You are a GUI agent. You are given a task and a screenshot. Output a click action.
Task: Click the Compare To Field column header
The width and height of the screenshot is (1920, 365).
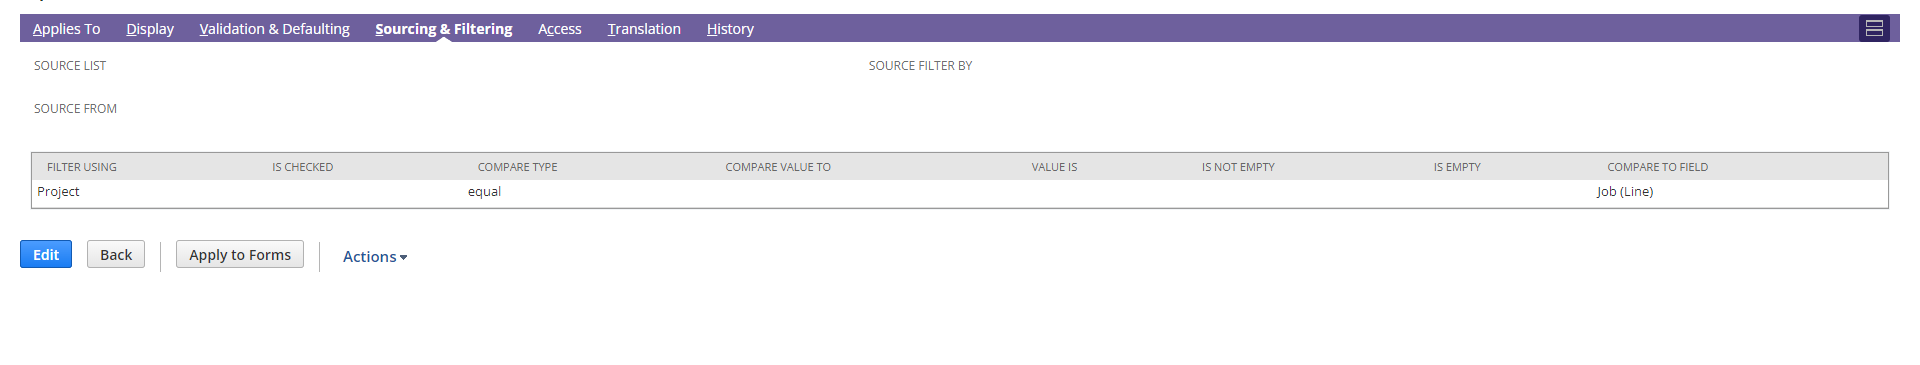pyautogui.click(x=1657, y=167)
